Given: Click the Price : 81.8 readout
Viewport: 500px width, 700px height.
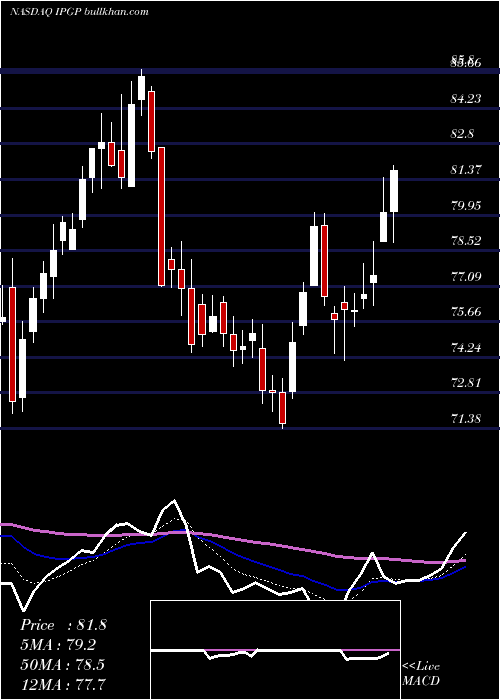Looking at the screenshot, I should [63, 625].
